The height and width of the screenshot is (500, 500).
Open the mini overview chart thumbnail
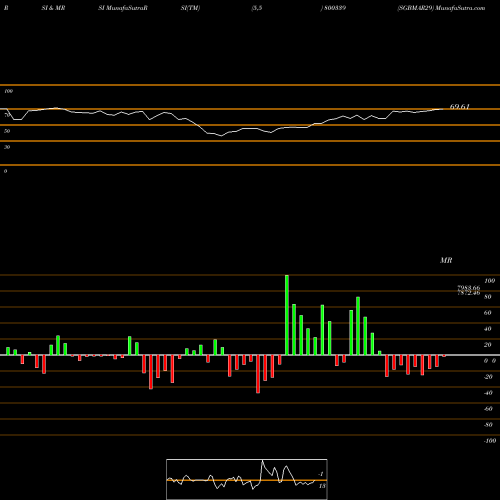pyautogui.click(x=247, y=479)
